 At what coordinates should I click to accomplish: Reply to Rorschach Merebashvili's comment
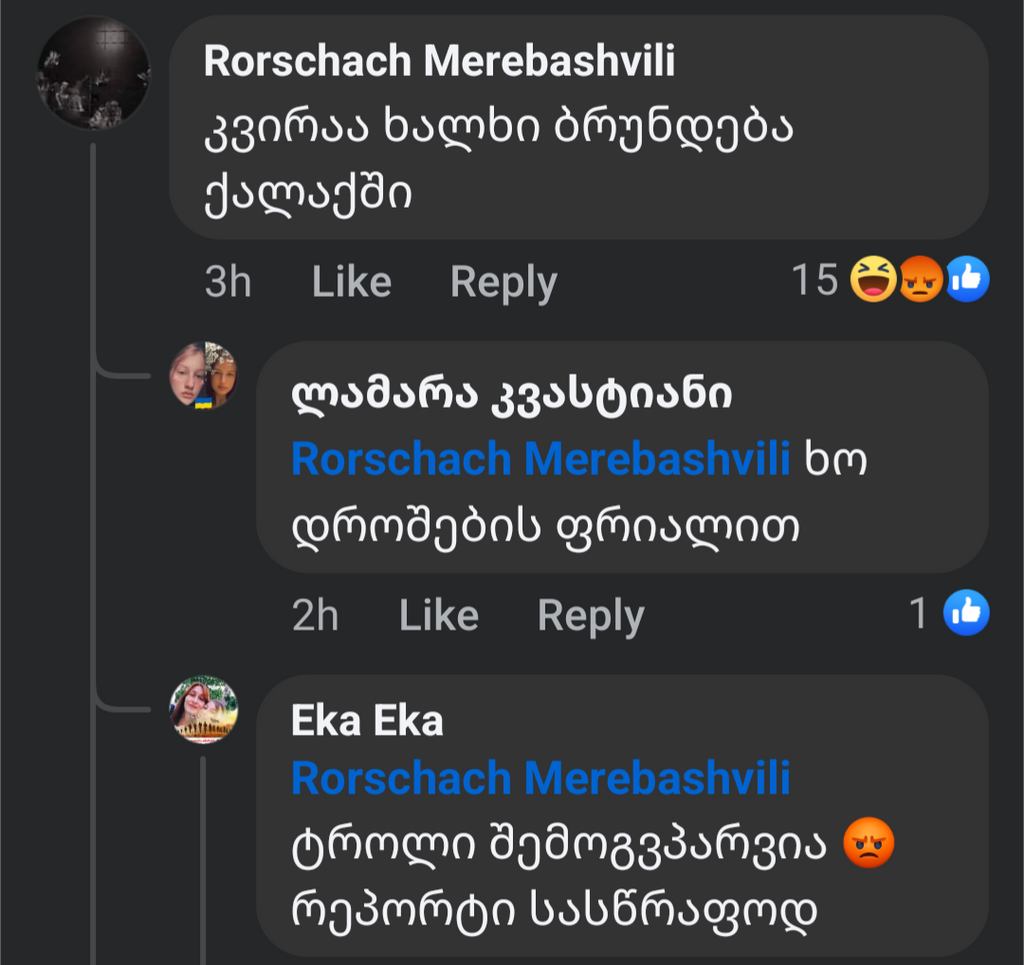pos(503,283)
